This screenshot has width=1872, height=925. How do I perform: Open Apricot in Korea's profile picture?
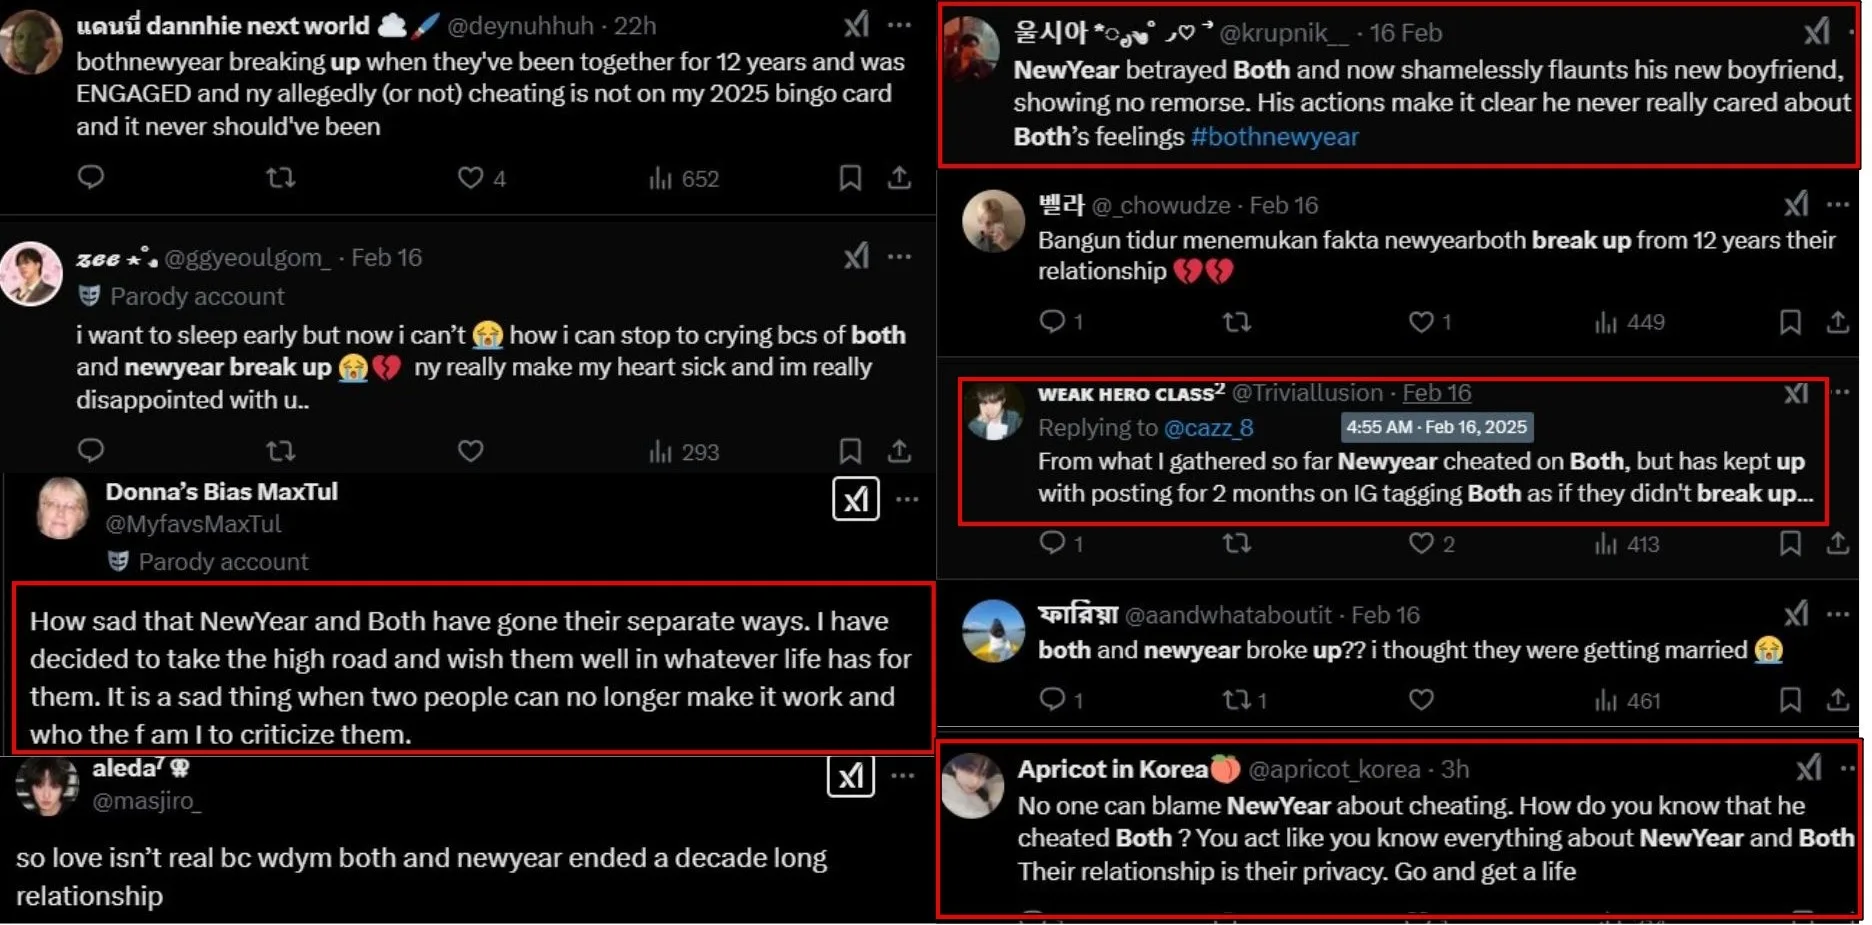(972, 786)
